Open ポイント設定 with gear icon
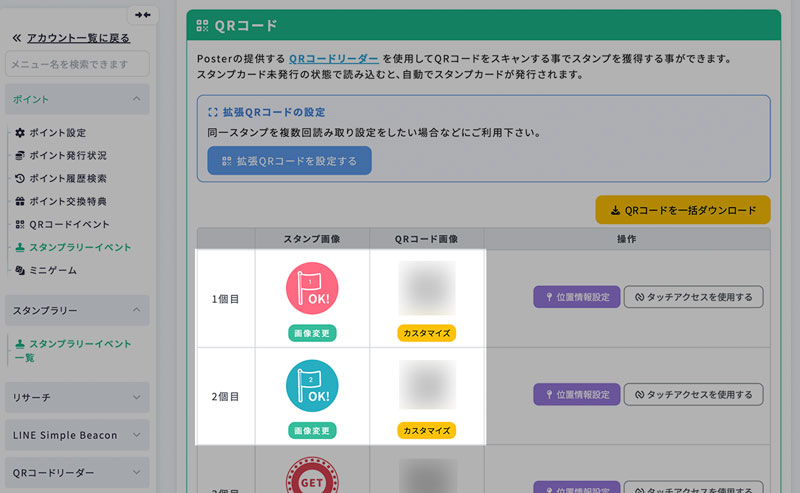The width and height of the screenshot is (800, 493). (x=57, y=133)
